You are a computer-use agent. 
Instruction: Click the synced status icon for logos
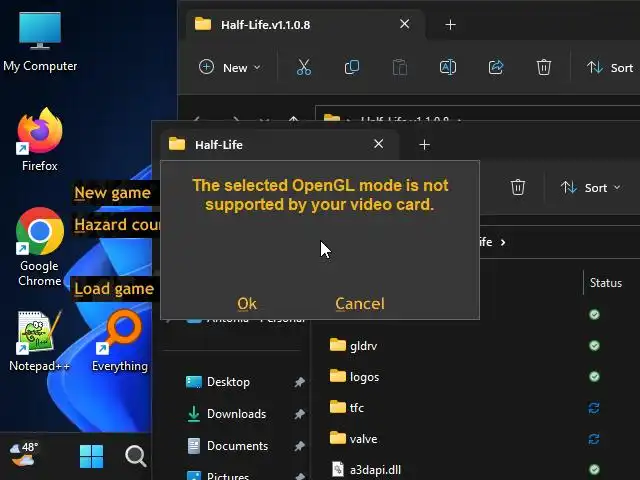pos(594,376)
